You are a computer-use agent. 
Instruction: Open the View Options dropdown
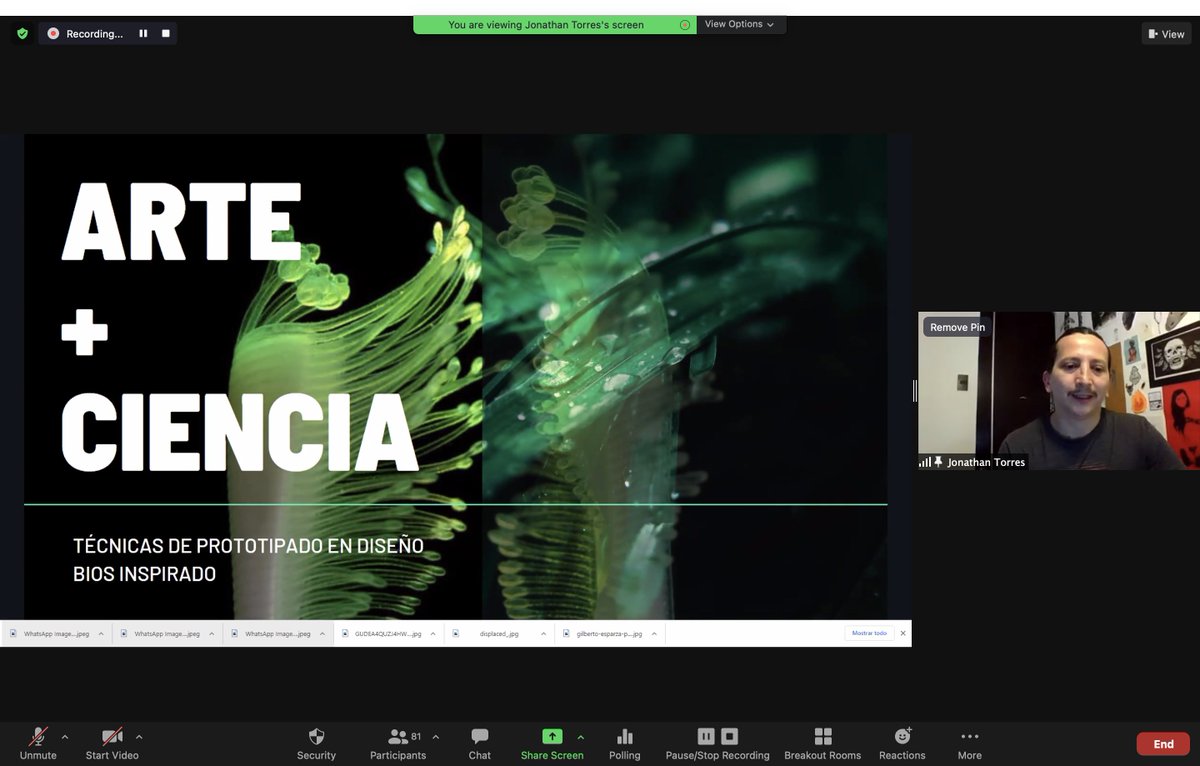(740, 25)
